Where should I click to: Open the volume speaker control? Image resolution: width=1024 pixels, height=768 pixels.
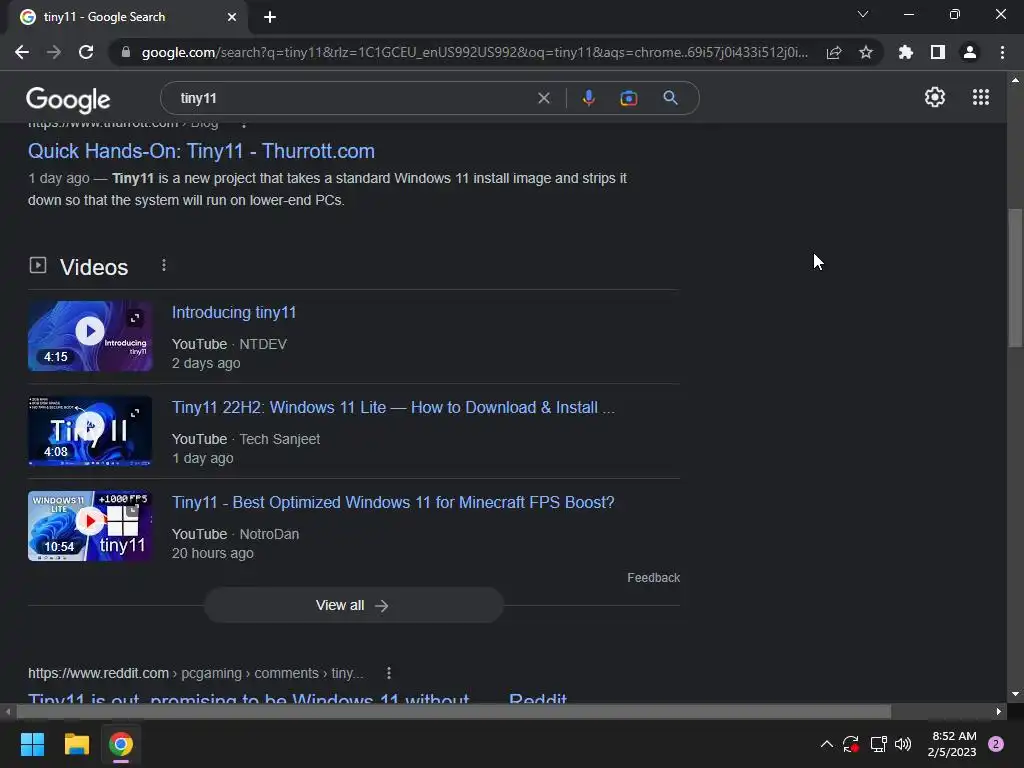[x=903, y=744]
